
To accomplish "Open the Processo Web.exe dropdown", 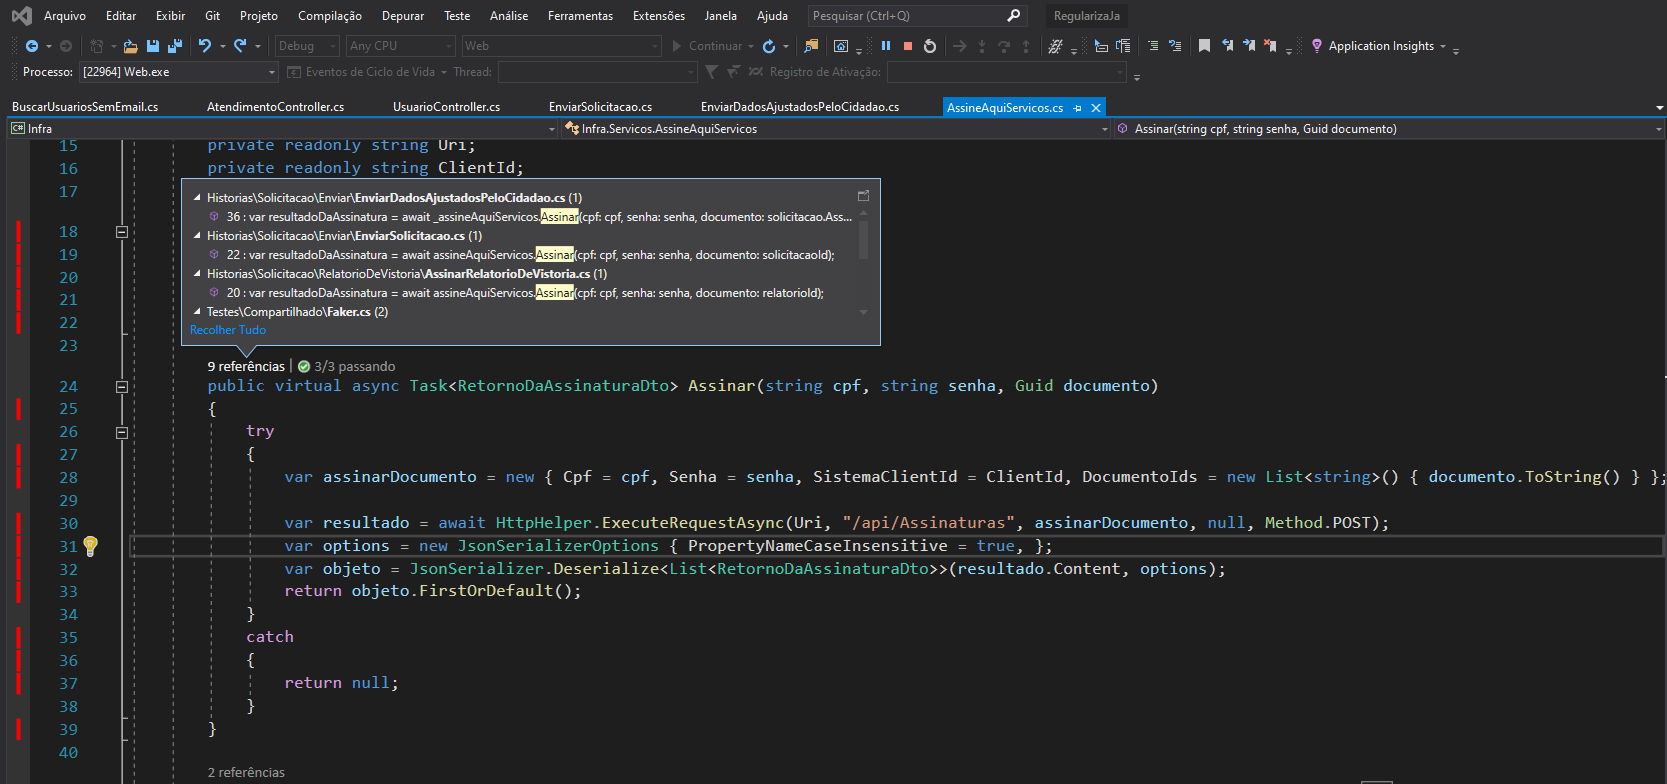I will [x=179, y=72].
